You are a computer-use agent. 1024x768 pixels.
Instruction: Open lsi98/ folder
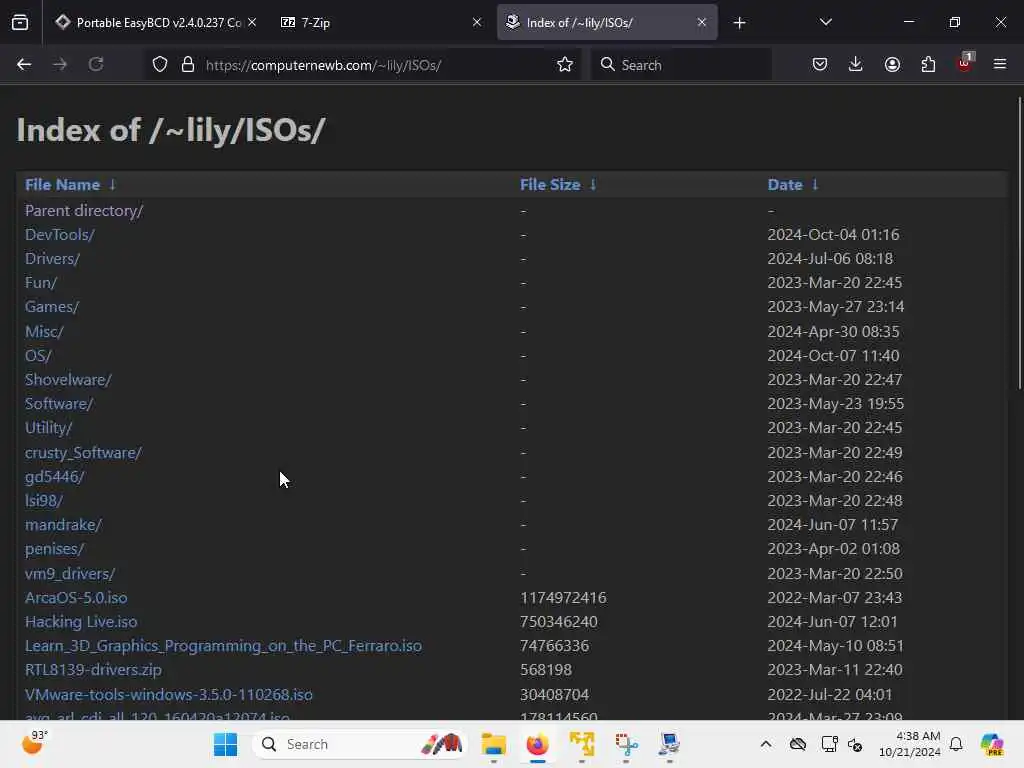44,501
